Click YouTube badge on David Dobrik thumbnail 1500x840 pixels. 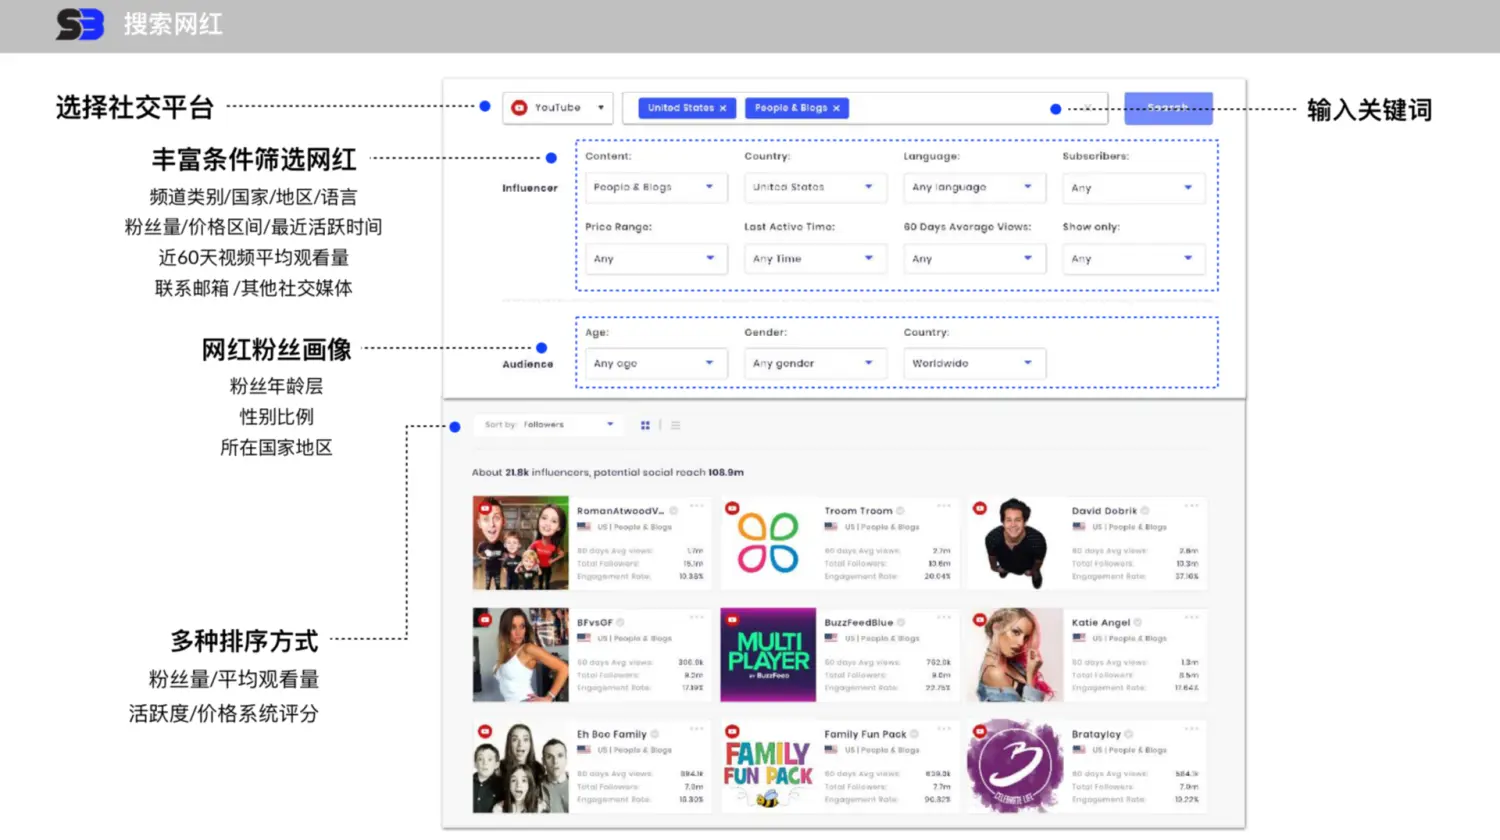coord(980,508)
